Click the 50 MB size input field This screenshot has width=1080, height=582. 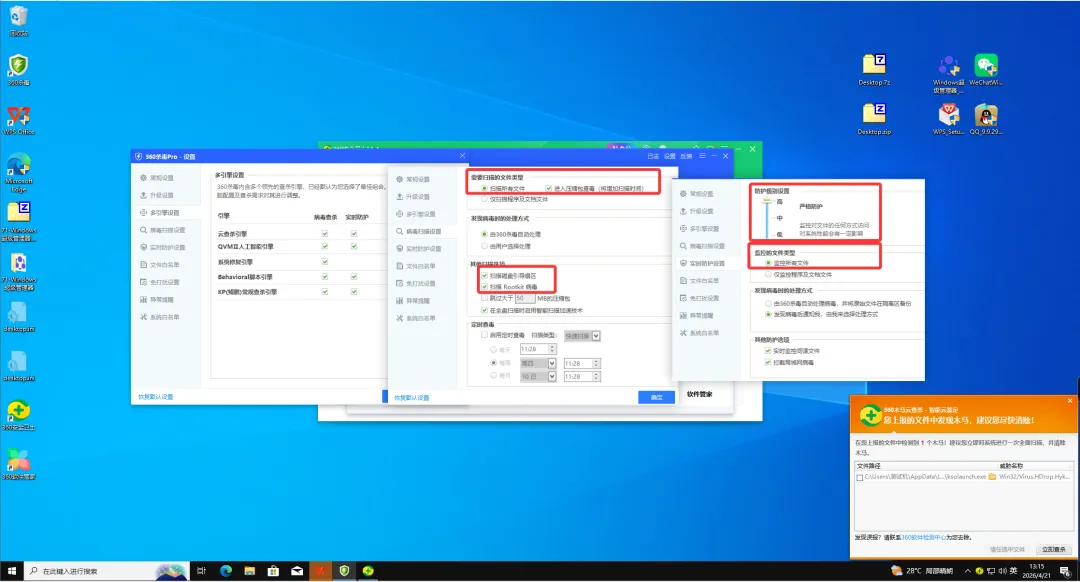point(524,298)
